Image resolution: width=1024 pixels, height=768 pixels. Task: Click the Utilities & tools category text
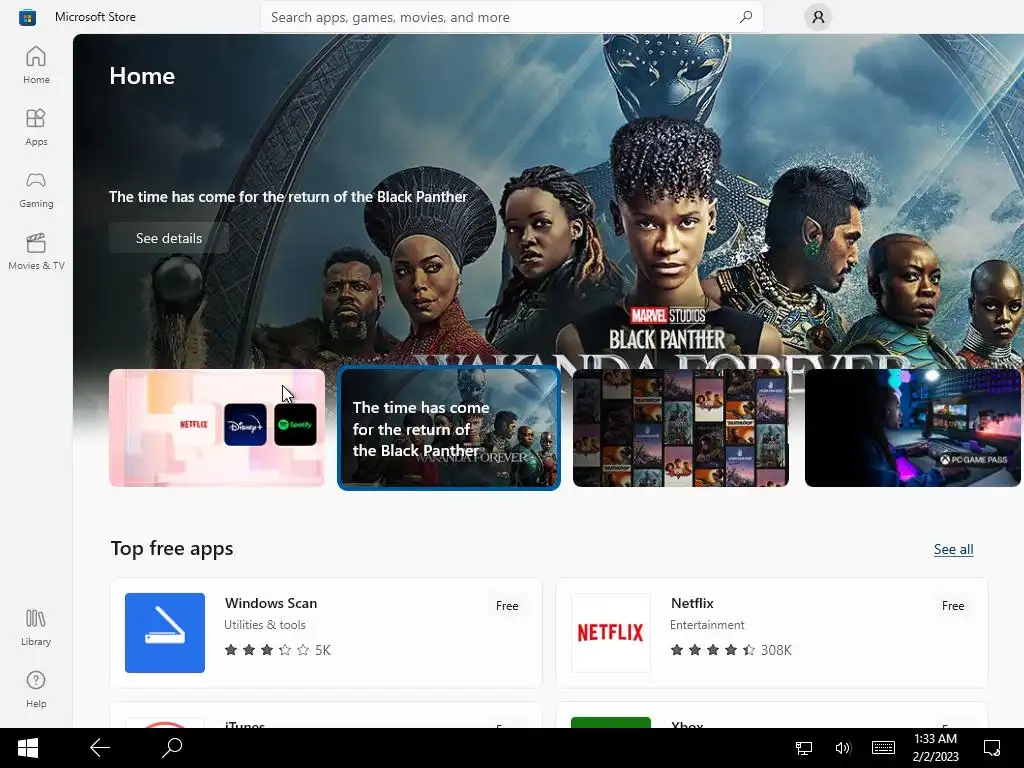[264, 625]
